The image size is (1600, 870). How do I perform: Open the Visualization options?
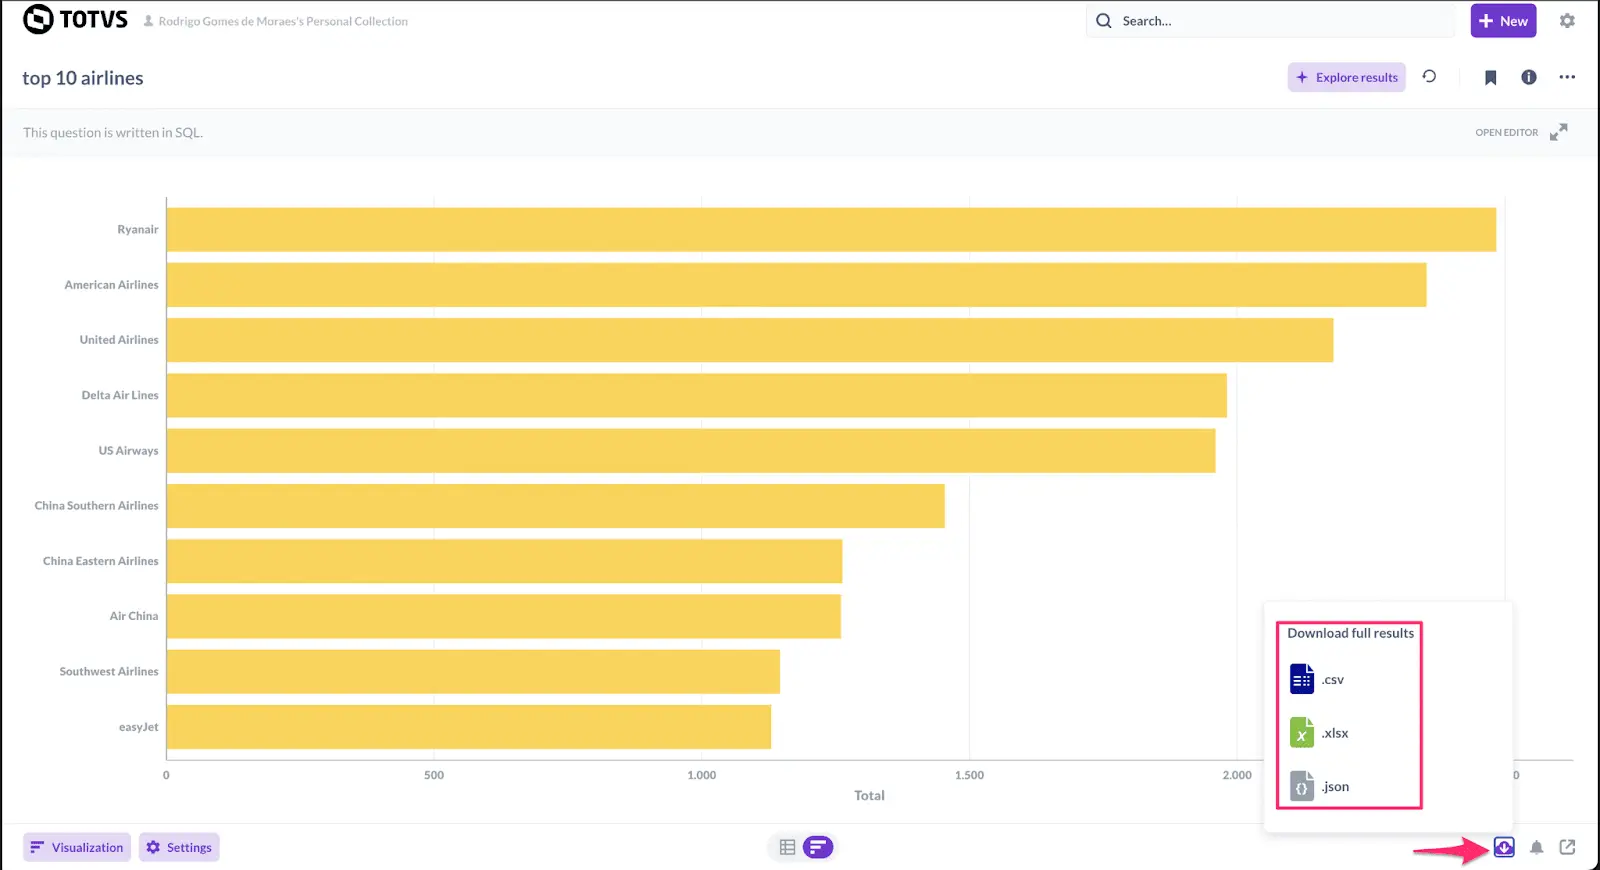coord(77,847)
